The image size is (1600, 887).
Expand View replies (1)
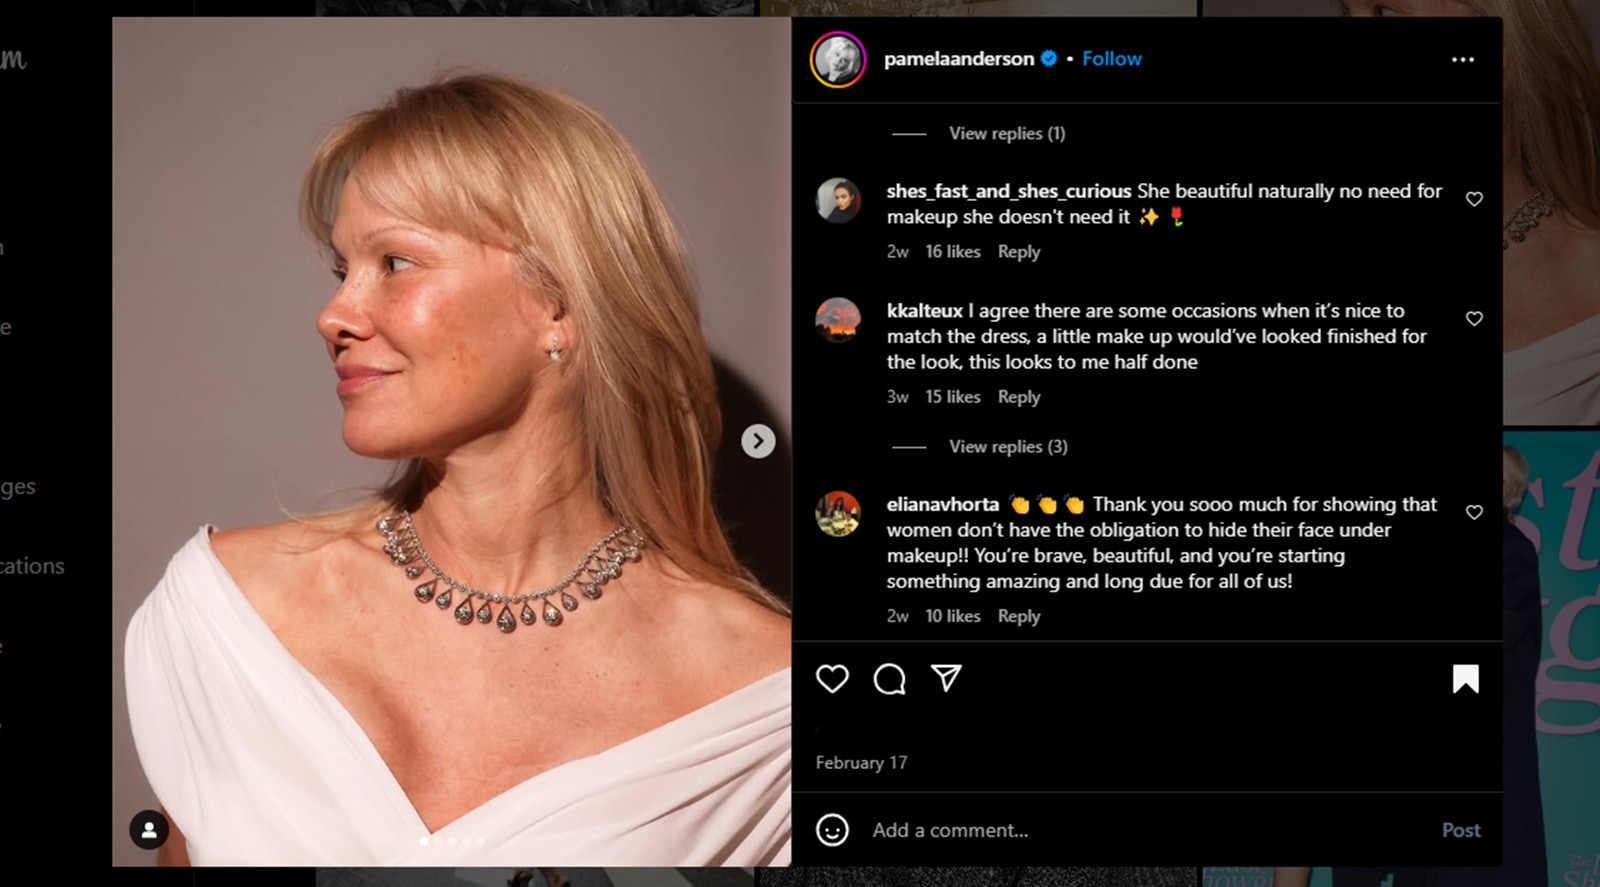(x=1006, y=133)
